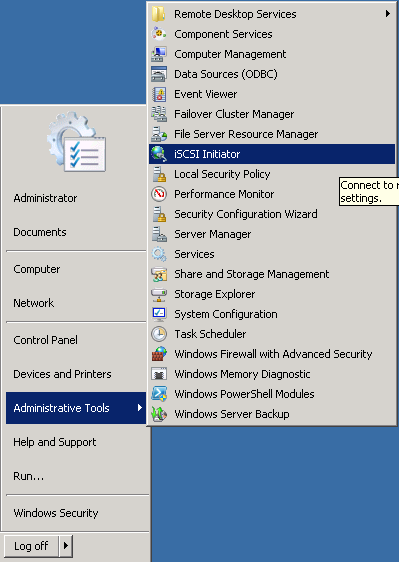Expand the Administrative Tools submenu arrow
Viewport: 399px width, 562px height.
(140, 408)
